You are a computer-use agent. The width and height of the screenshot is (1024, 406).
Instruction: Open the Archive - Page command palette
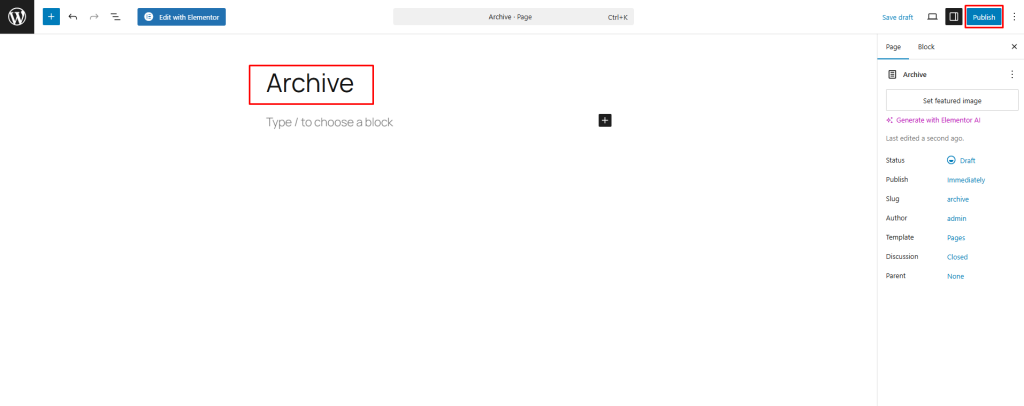tap(513, 17)
